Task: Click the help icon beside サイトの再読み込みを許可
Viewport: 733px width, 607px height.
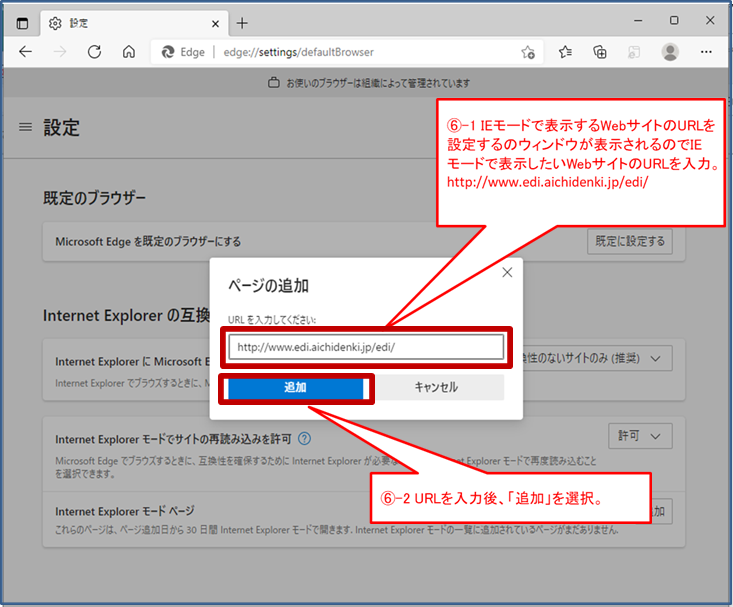Action: [304, 439]
